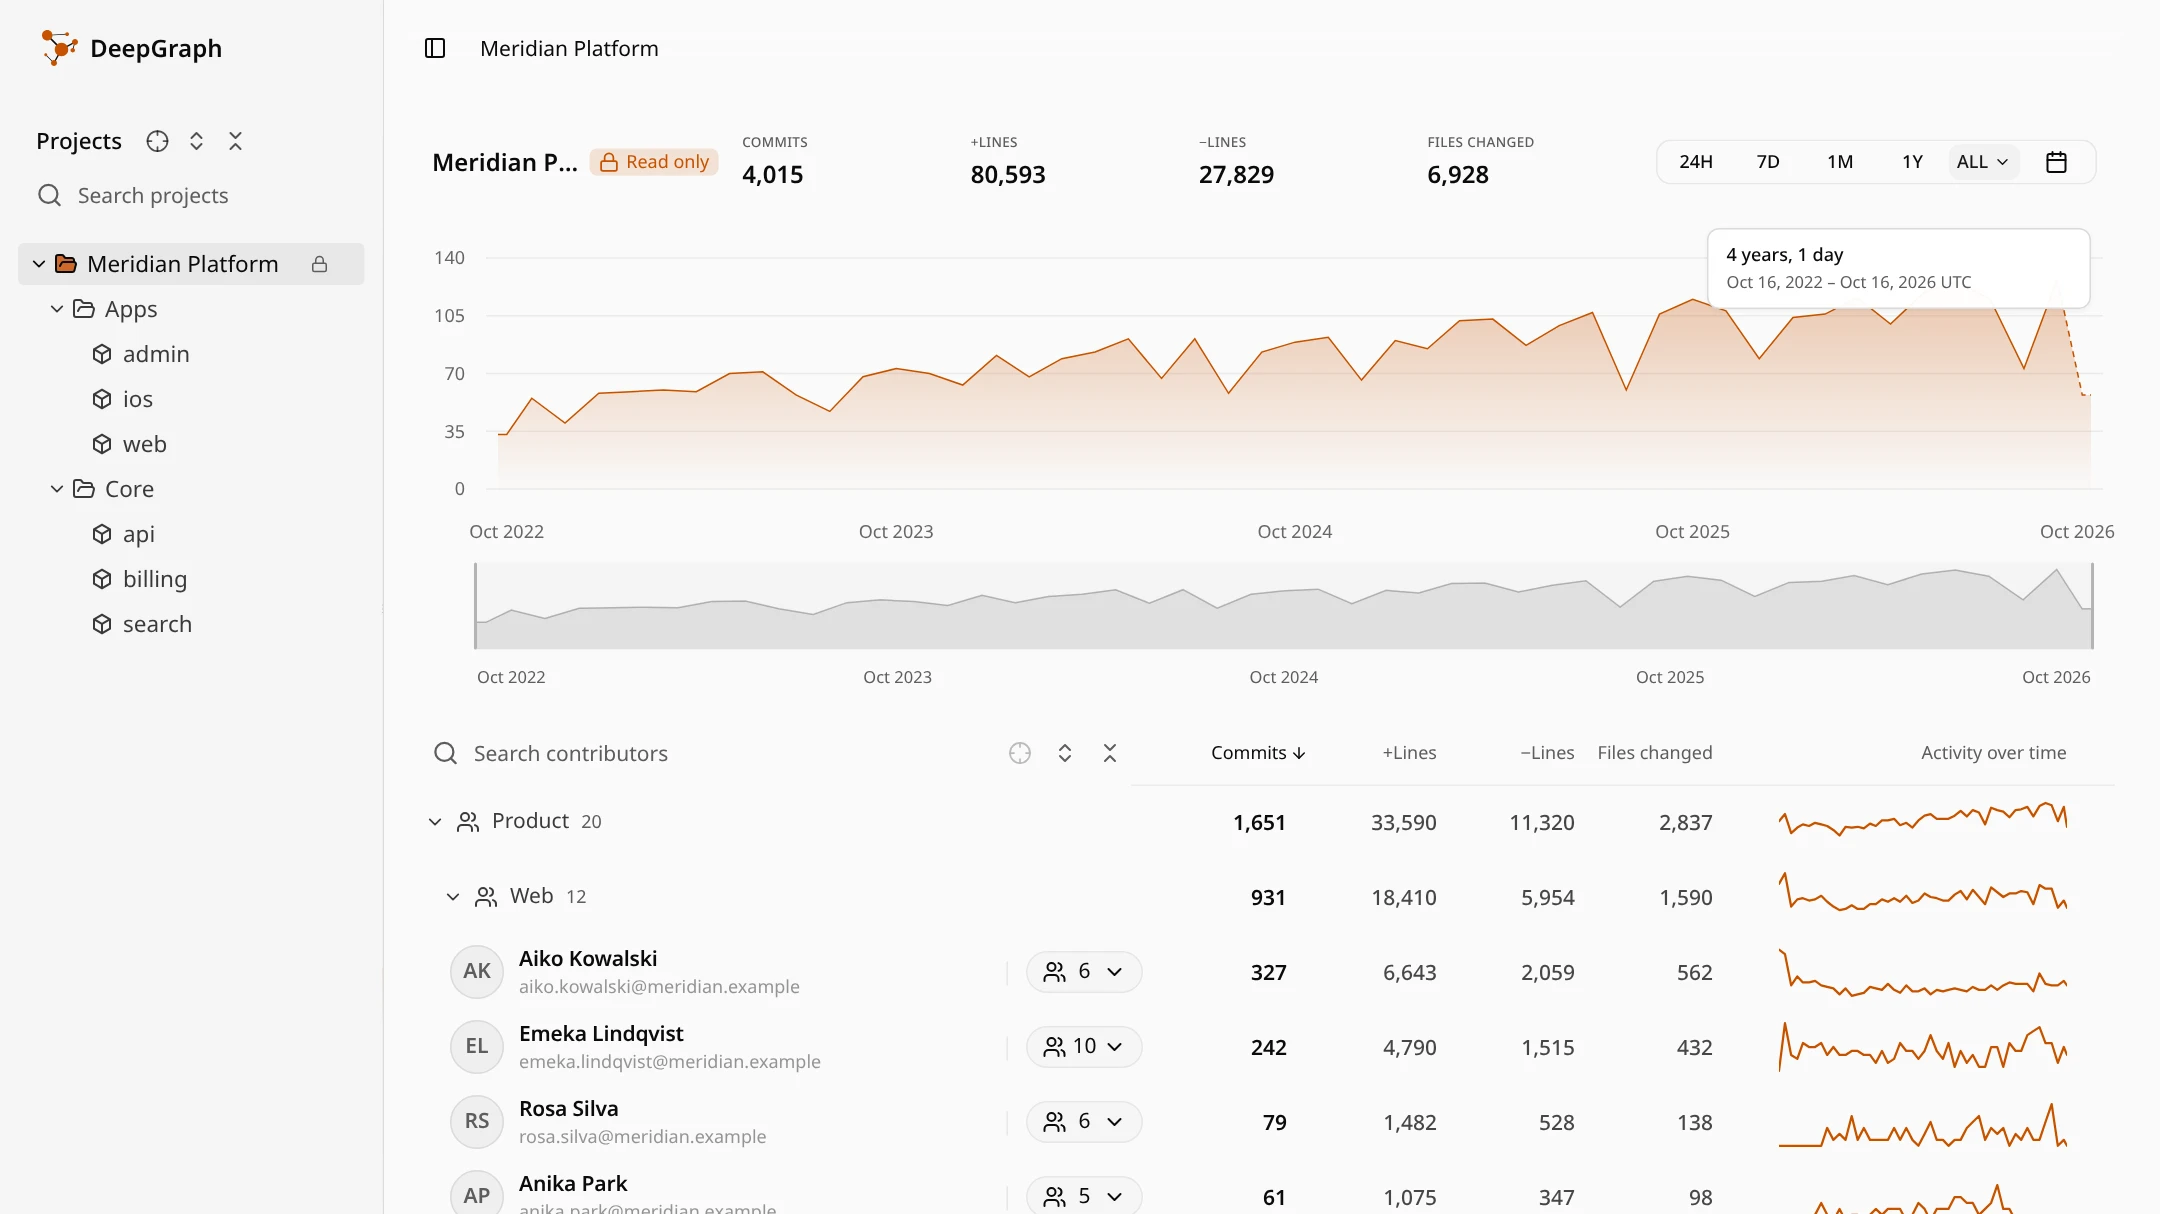Open the calendar date picker icon
This screenshot has height=1214, width=2160.
[2056, 162]
